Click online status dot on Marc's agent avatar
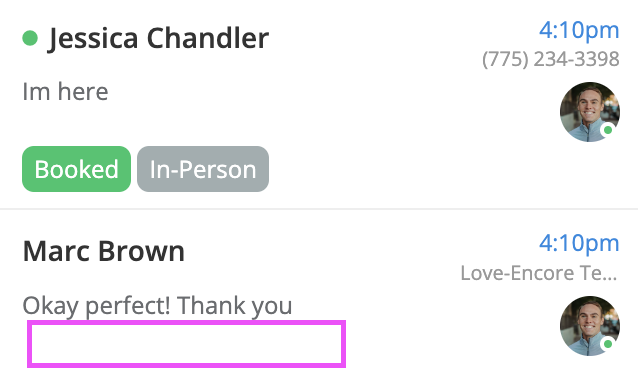The image size is (638, 374). pos(608,344)
